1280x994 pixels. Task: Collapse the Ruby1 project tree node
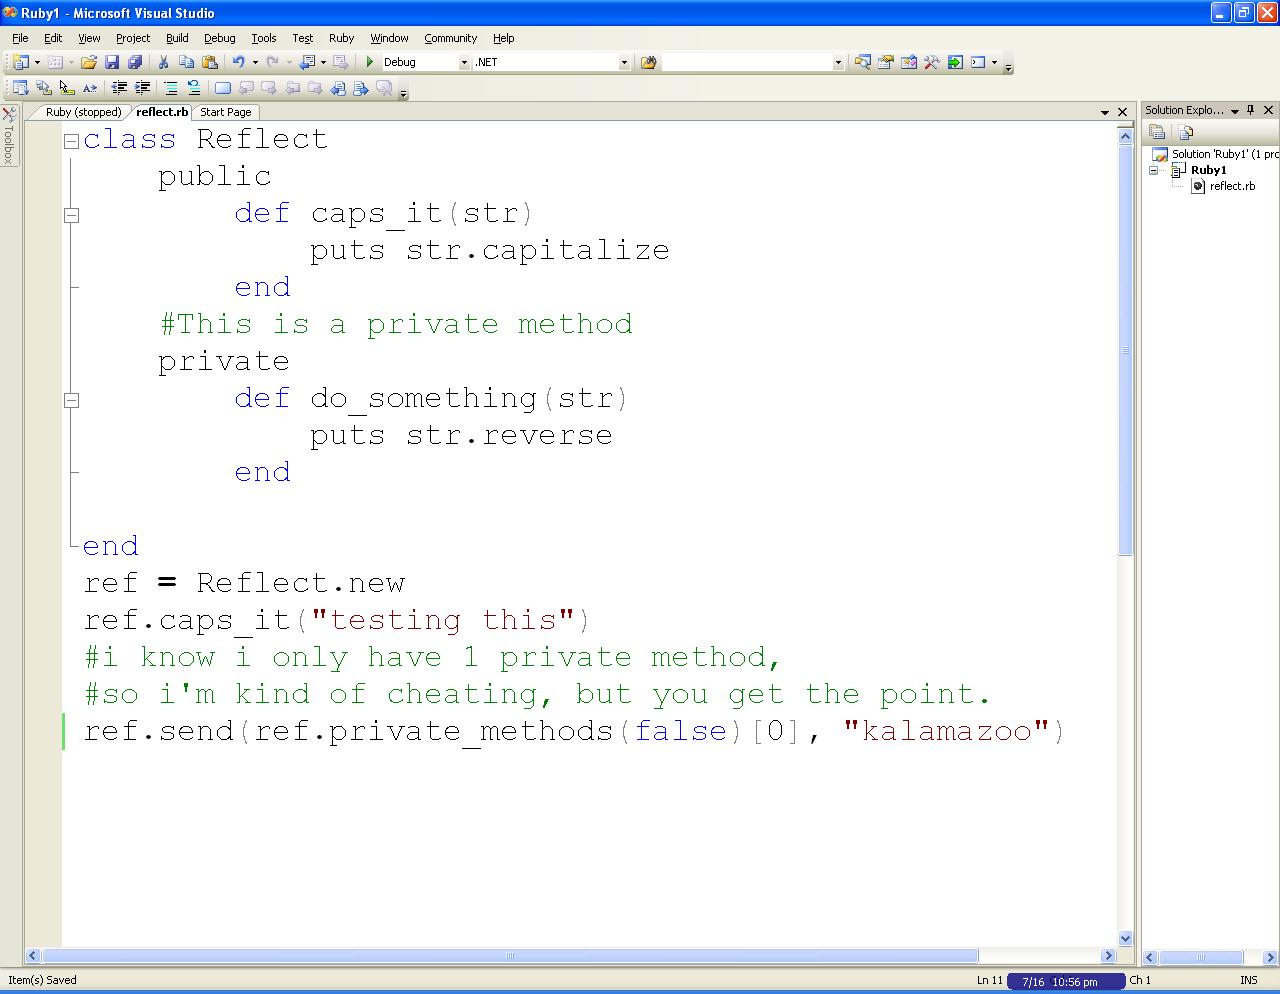[1153, 170]
